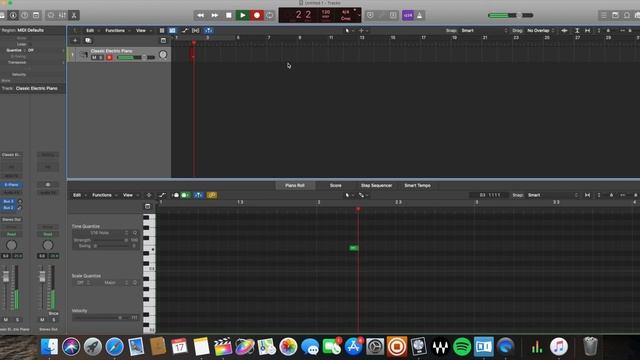Adjust Classic Electric Piano track volume slider
This screenshot has height=360, width=640.
[136, 58]
